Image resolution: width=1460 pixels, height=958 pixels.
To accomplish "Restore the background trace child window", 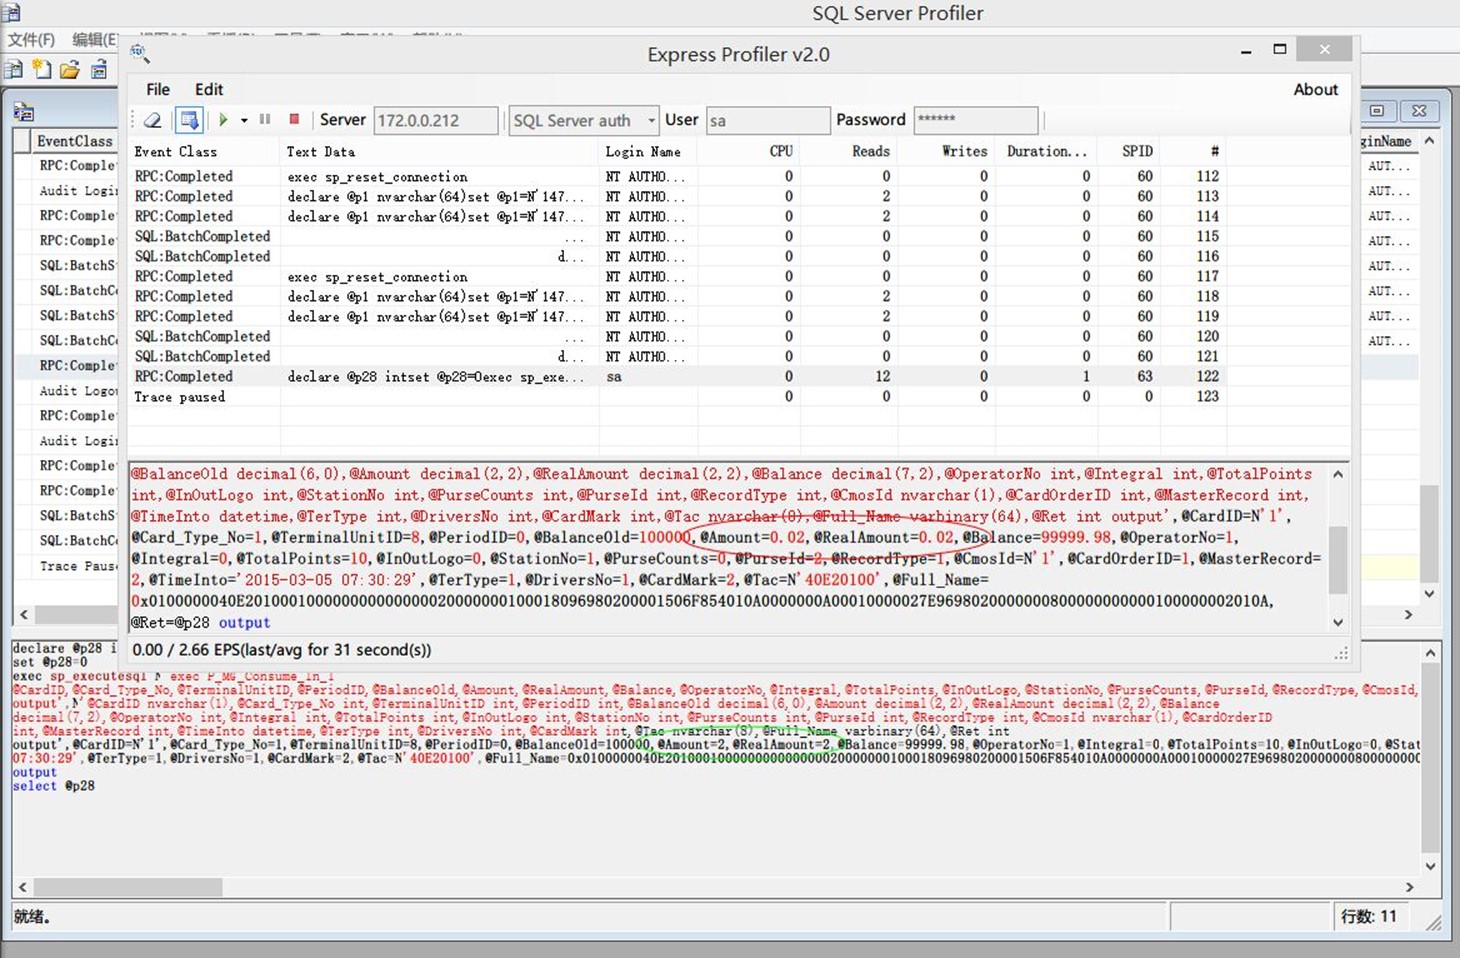I will coord(1377,110).
